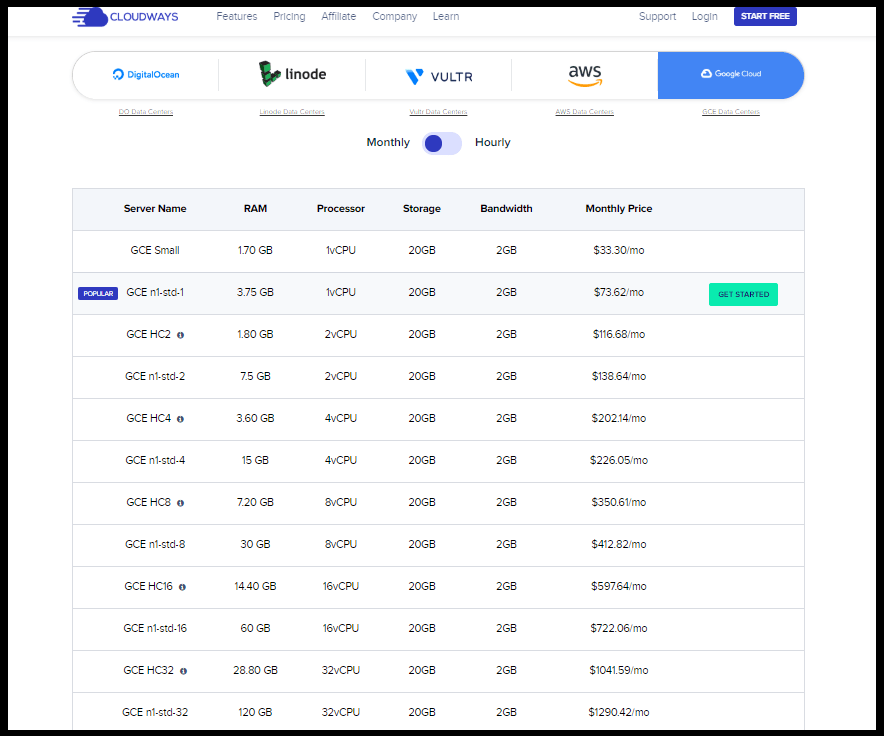Toggle Monthly/Hourly pricing switch
Image resolution: width=884 pixels, height=736 pixels.
tap(442, 143)
